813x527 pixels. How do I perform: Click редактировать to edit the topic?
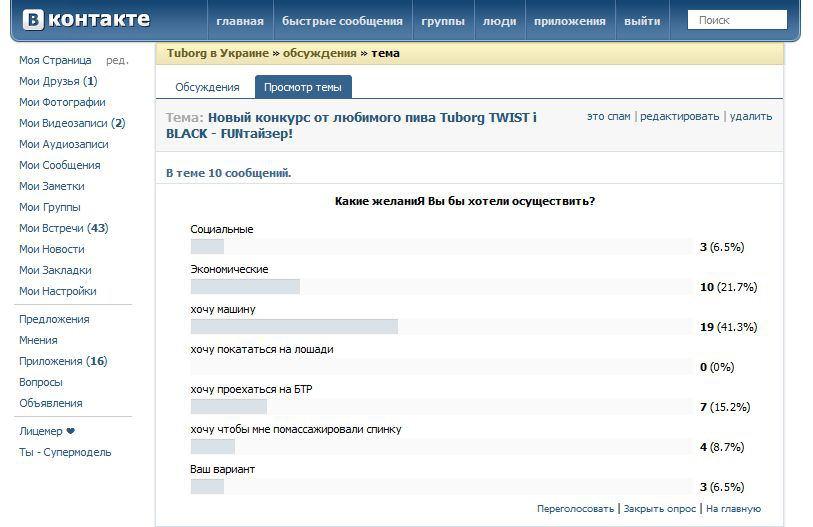(x=679, y=116)
